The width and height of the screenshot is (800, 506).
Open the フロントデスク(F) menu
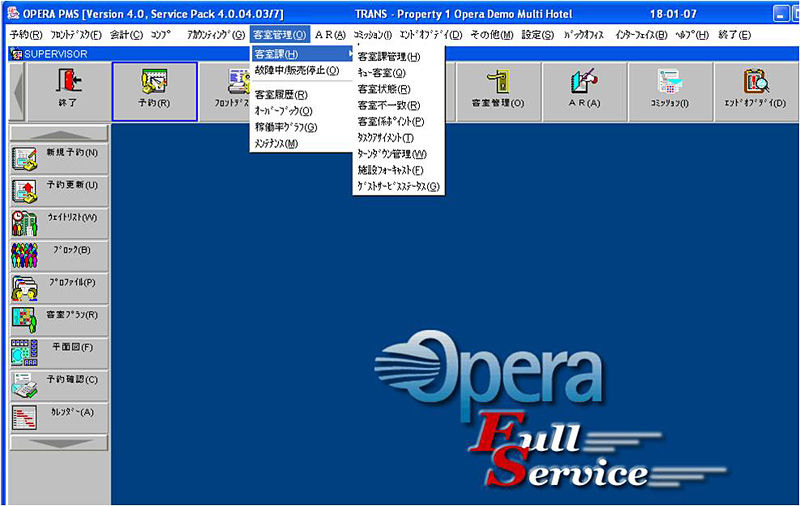click(76, 35)
